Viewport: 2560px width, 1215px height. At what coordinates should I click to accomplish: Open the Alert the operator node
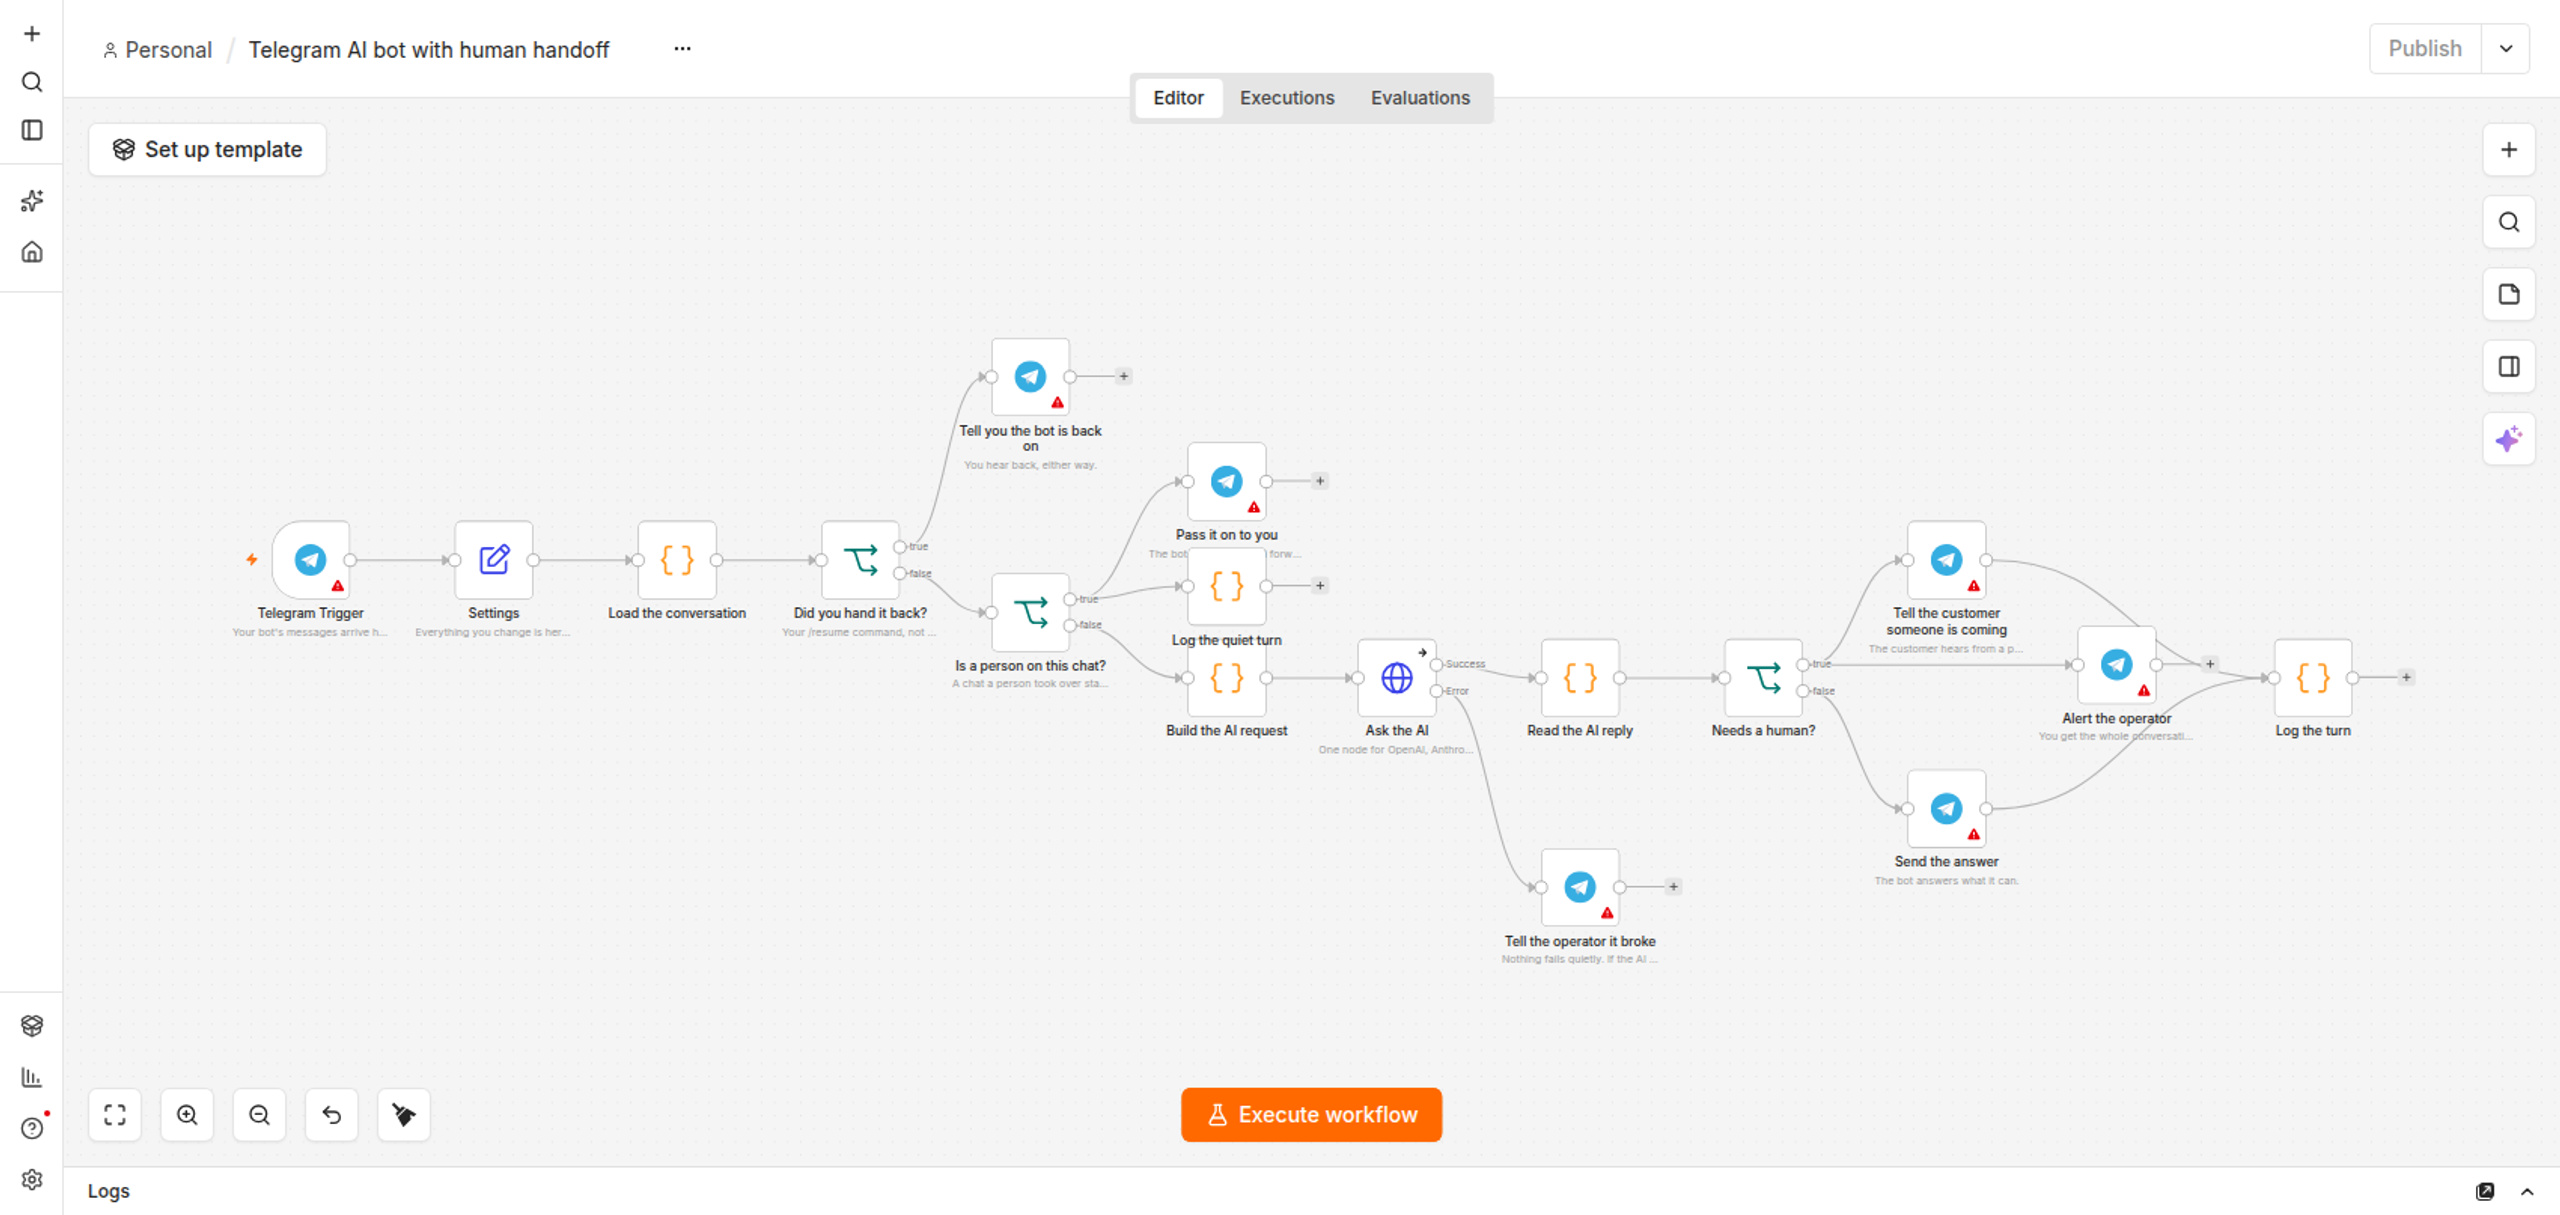pyautogui.click(x=2116, y=665)
